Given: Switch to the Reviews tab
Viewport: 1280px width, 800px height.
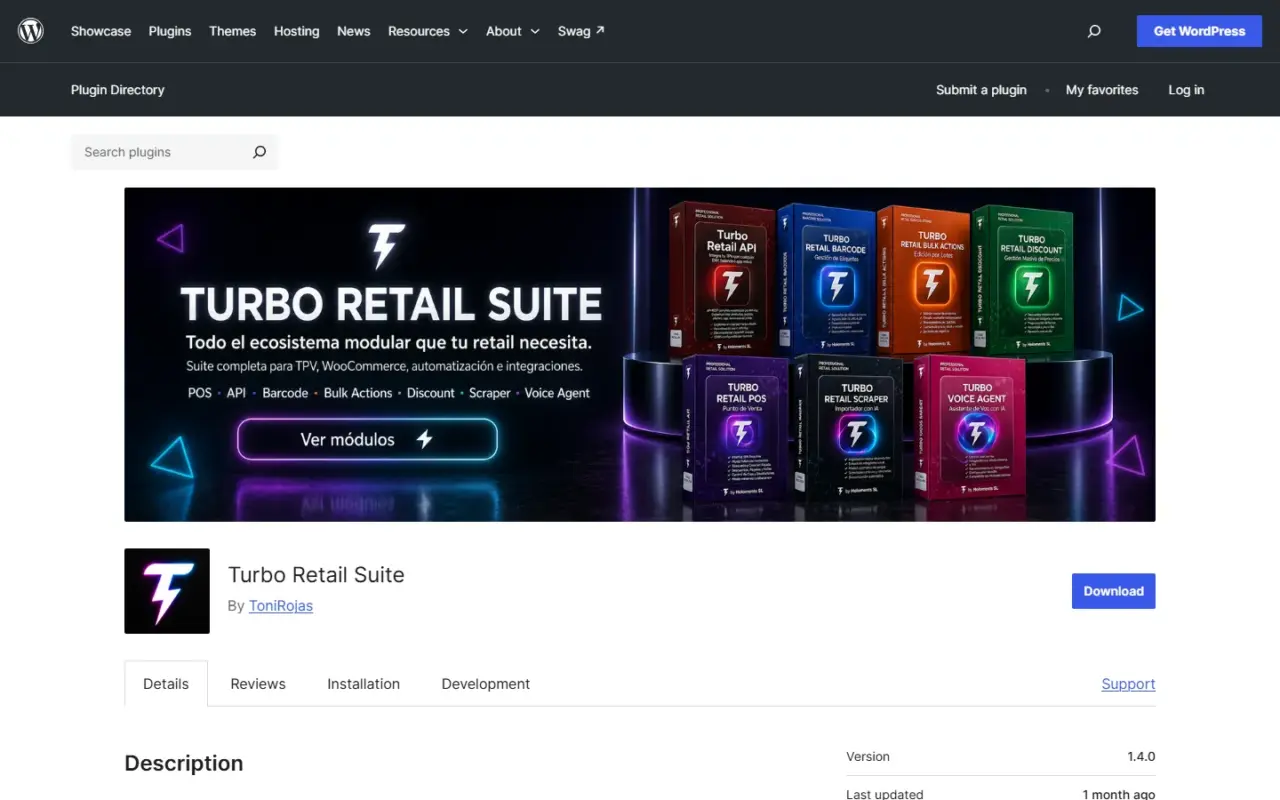Looking at the screenshot, I should (258, 684).
